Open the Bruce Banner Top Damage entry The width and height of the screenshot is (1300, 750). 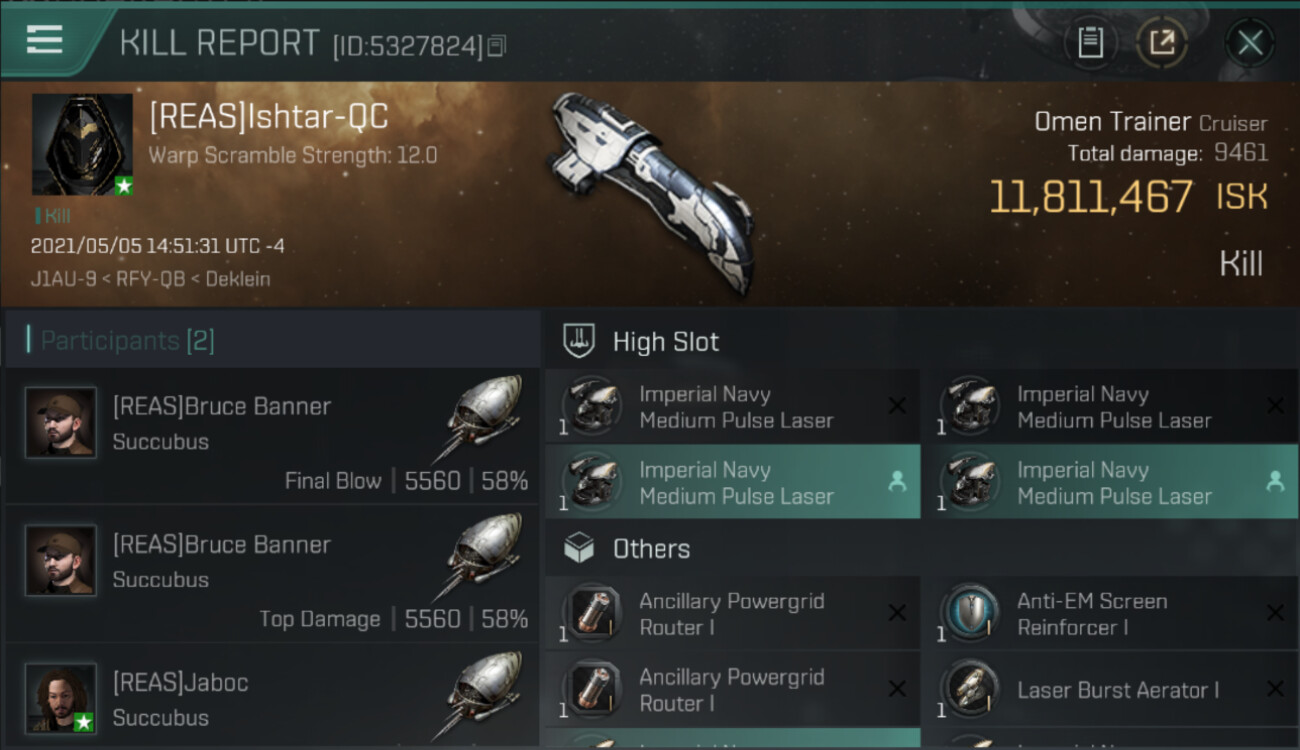(x=272, y=574)
